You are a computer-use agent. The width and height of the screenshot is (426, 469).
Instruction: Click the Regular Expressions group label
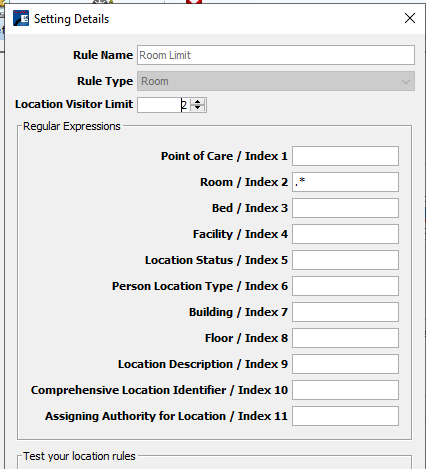point(72,126)
